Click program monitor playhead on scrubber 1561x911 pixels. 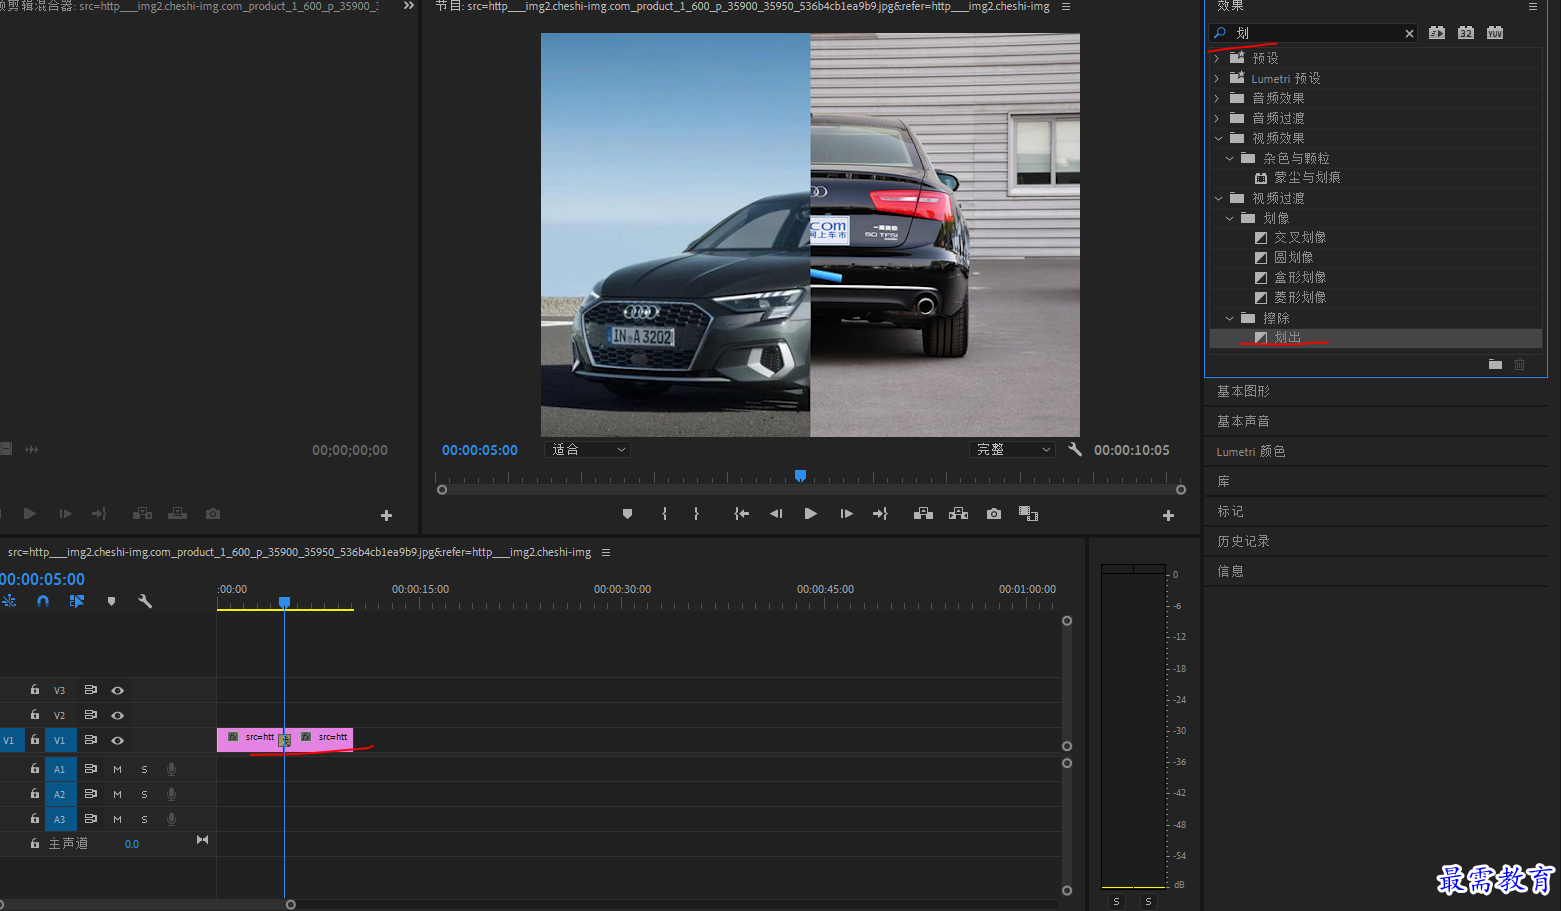tap(800, 476)
